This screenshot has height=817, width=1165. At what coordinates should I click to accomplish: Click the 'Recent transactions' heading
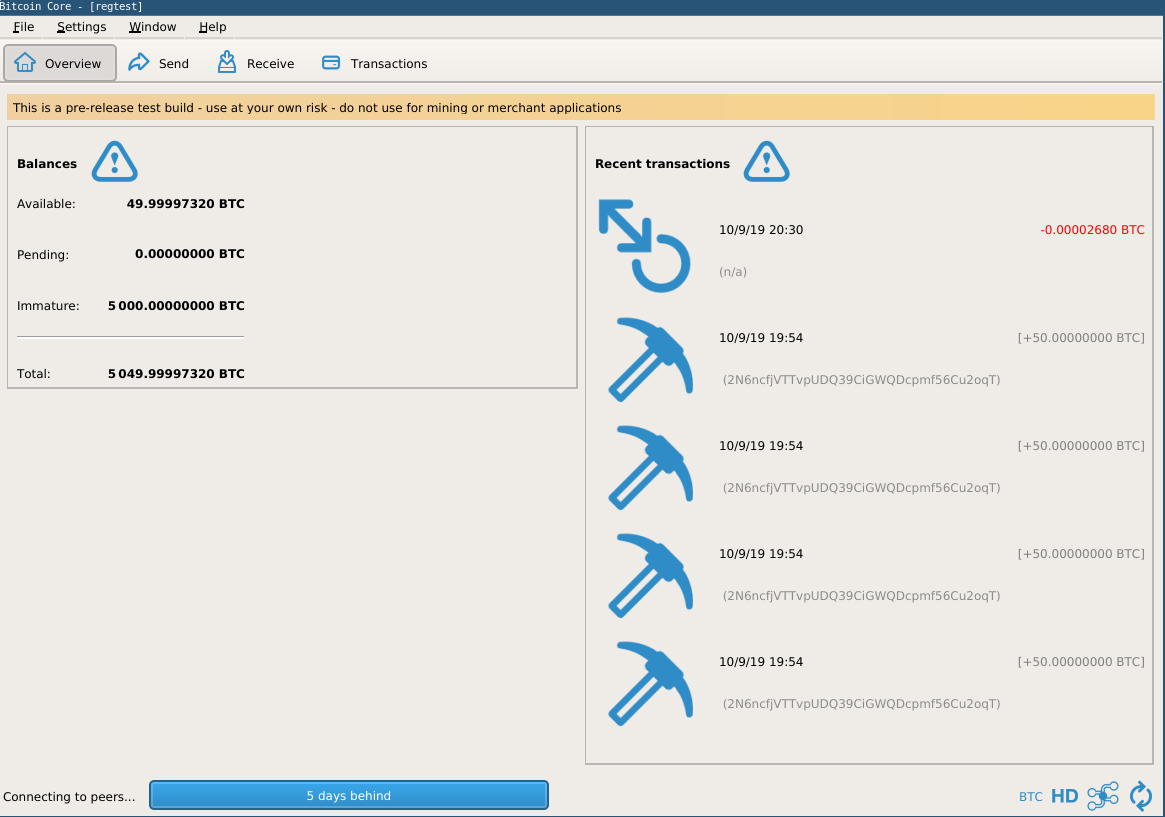click(x=662, y=164)
